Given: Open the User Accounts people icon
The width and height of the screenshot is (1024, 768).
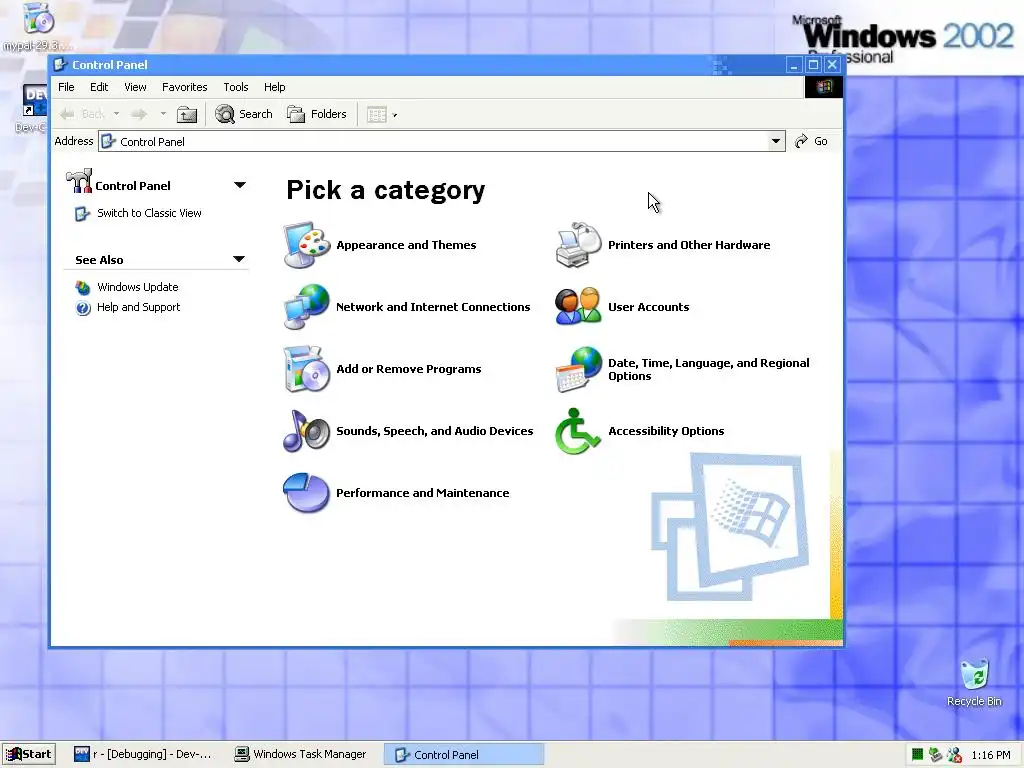Looking at the screenshot, I should (578, 306).
